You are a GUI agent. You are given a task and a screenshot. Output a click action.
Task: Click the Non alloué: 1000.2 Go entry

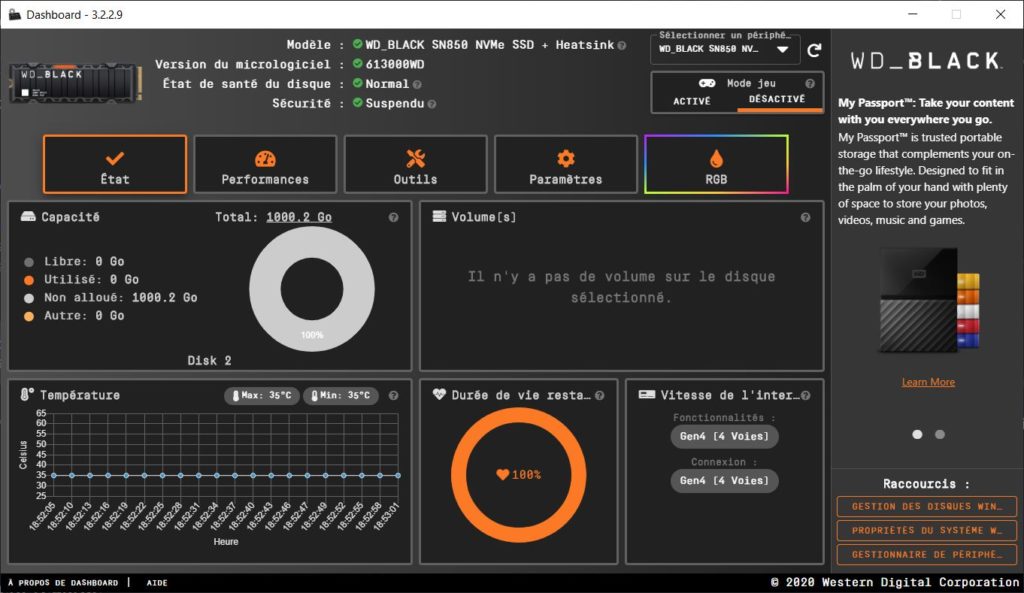pyautogui.click(x=110, y=298)
